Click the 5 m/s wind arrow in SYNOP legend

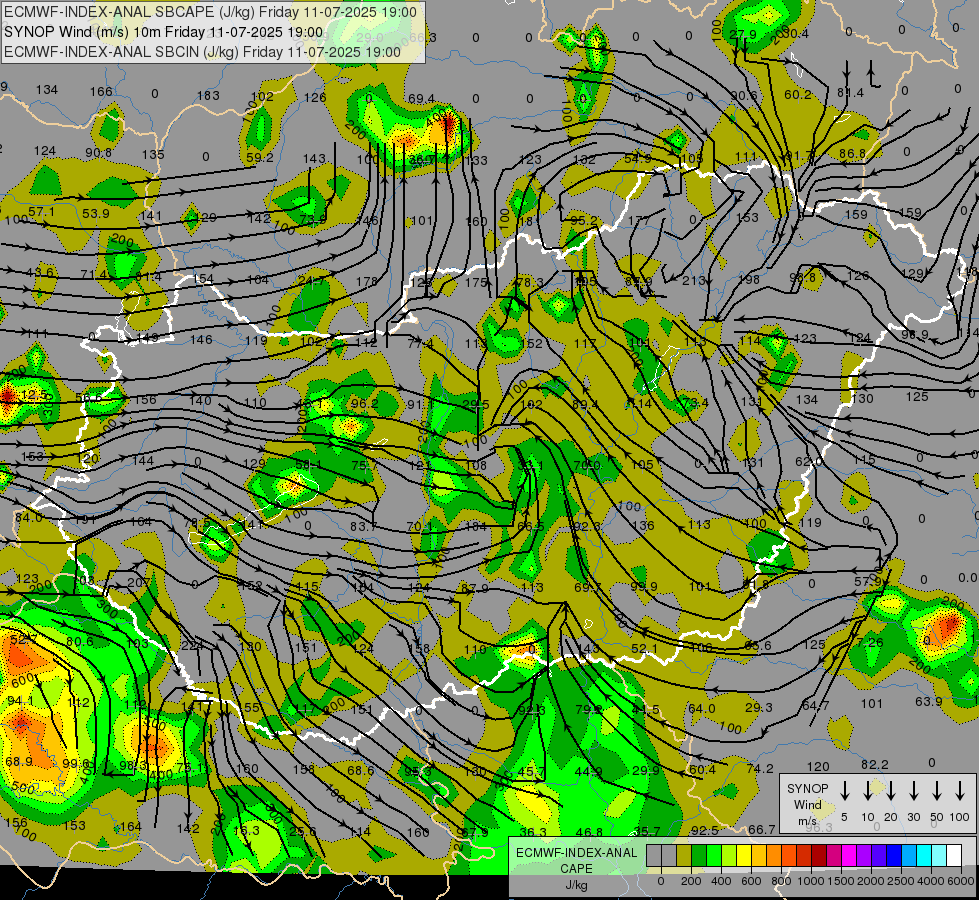point(844,791)
